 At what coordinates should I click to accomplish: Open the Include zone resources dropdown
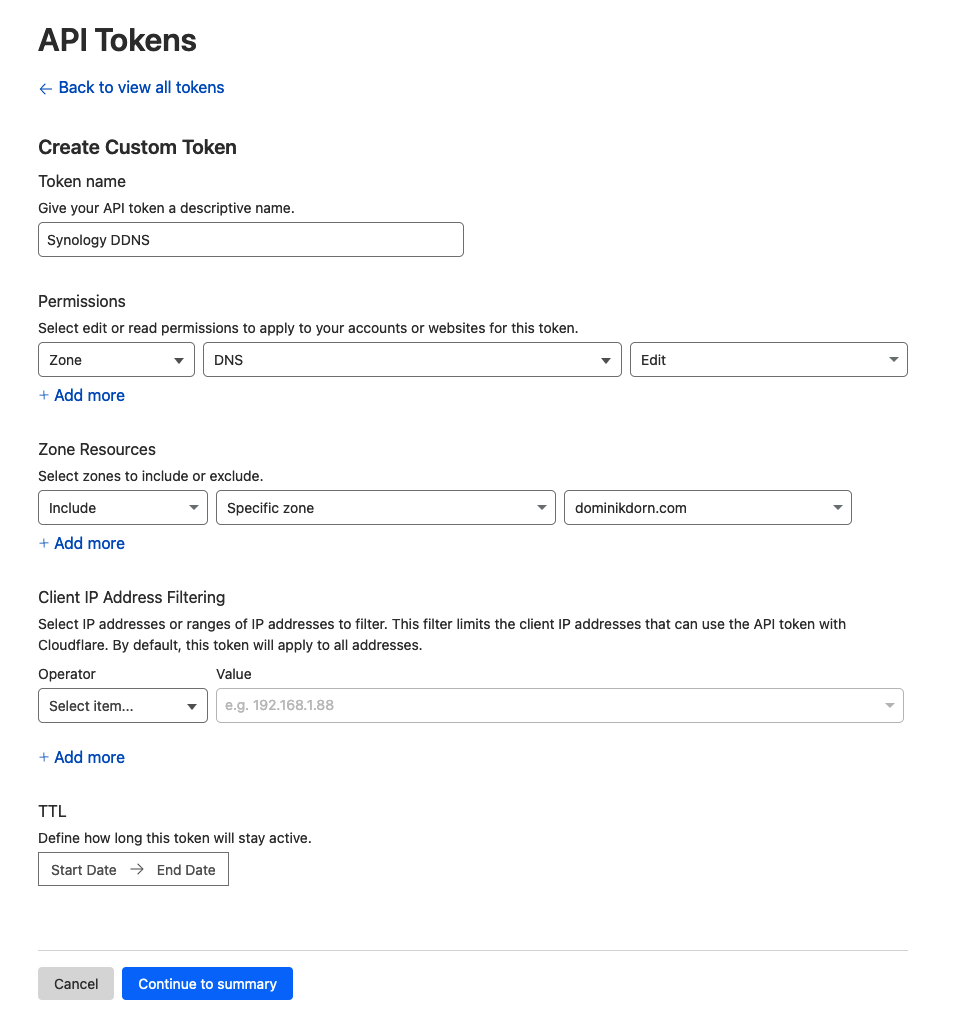(x=122, y=508)
